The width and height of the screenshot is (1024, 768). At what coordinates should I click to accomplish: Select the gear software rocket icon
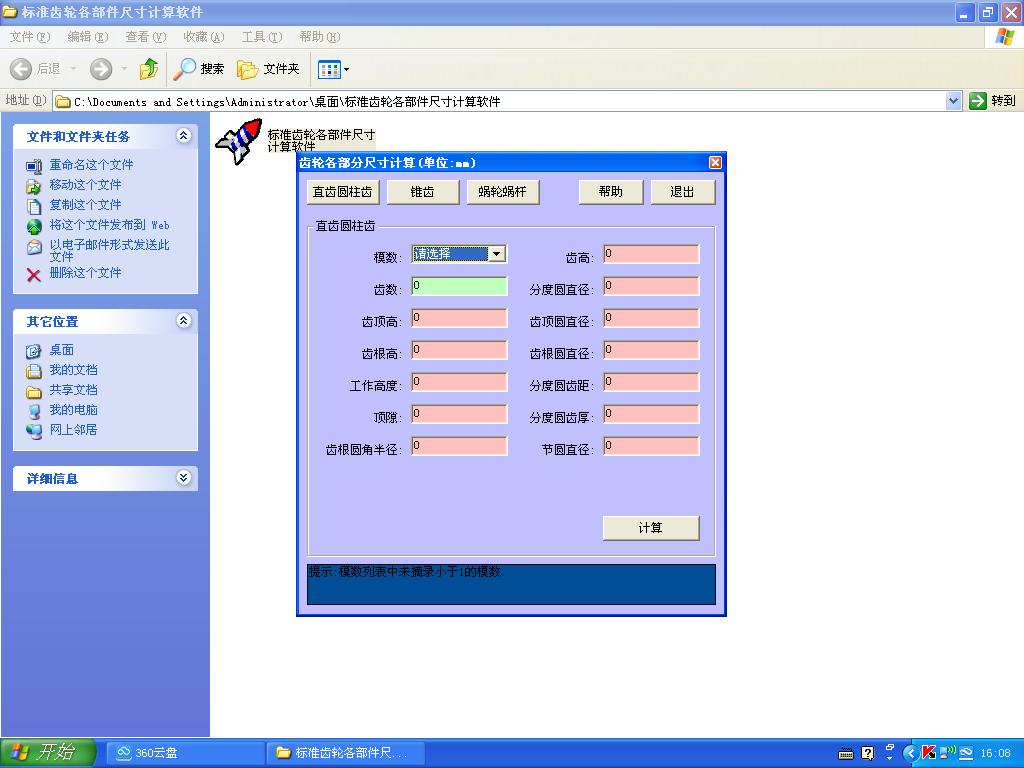click(238, 140)
